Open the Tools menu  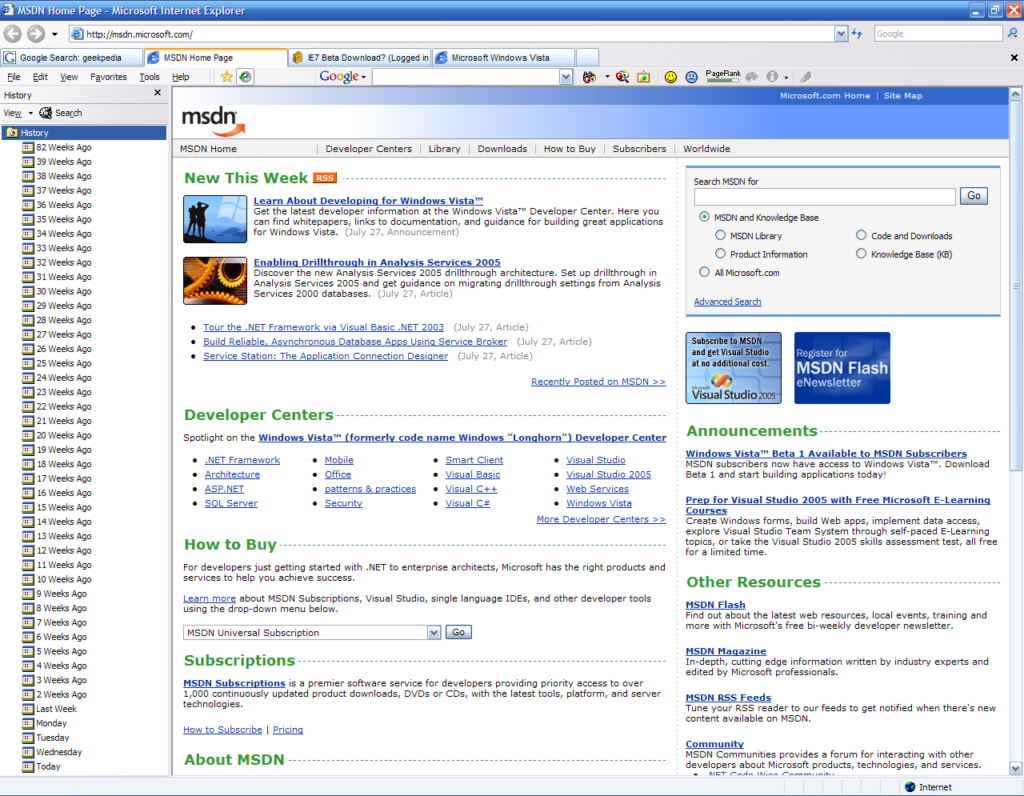coord(150,77)
